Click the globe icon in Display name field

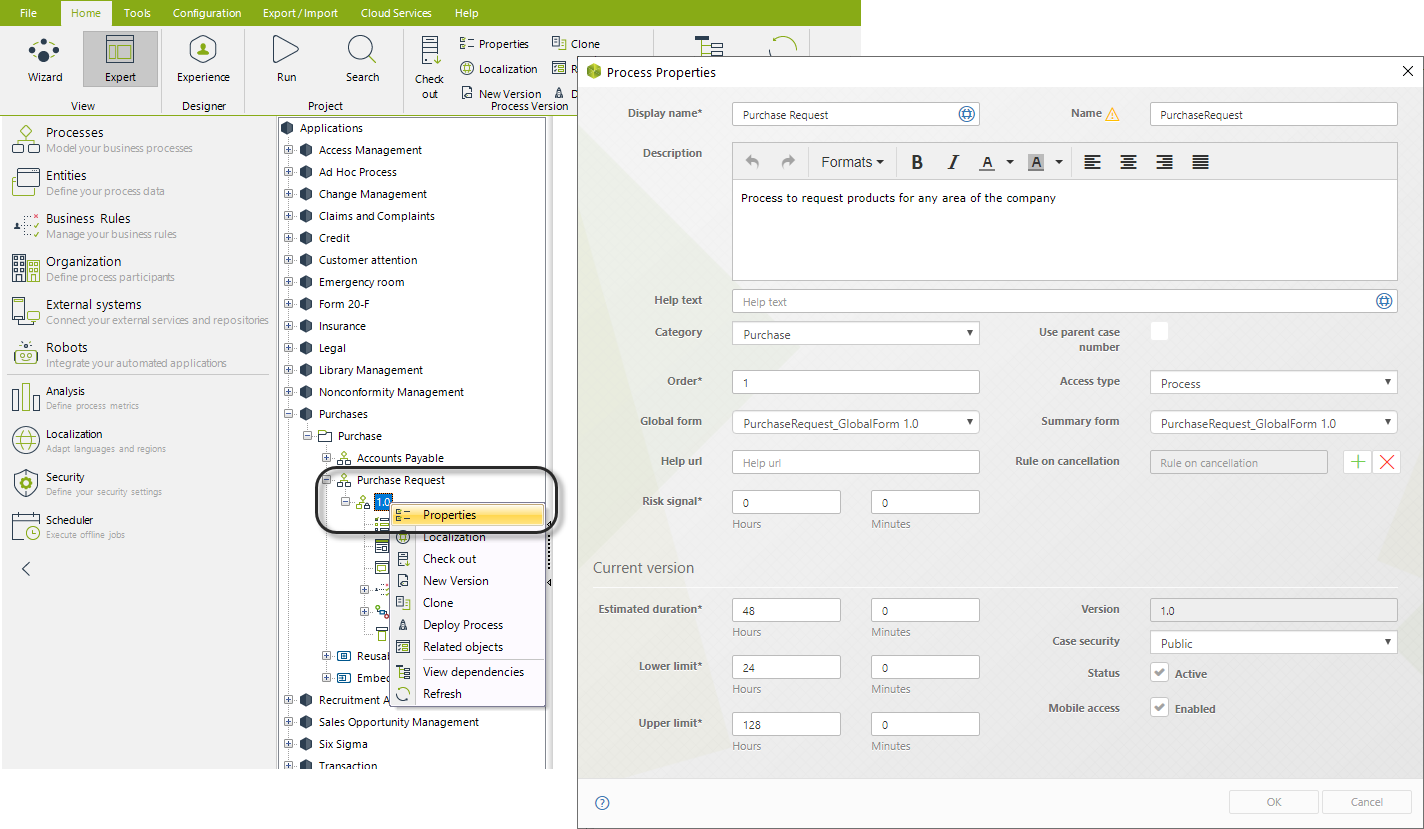967,114
